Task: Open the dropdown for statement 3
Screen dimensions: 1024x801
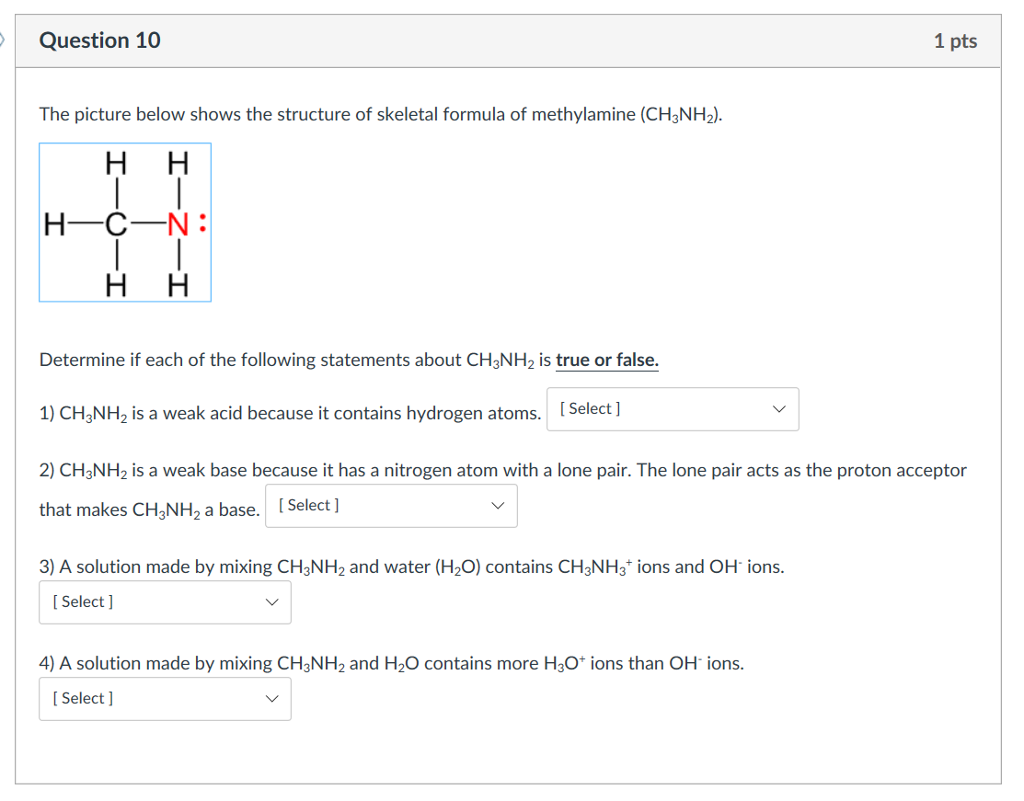Action: [164, 602]
